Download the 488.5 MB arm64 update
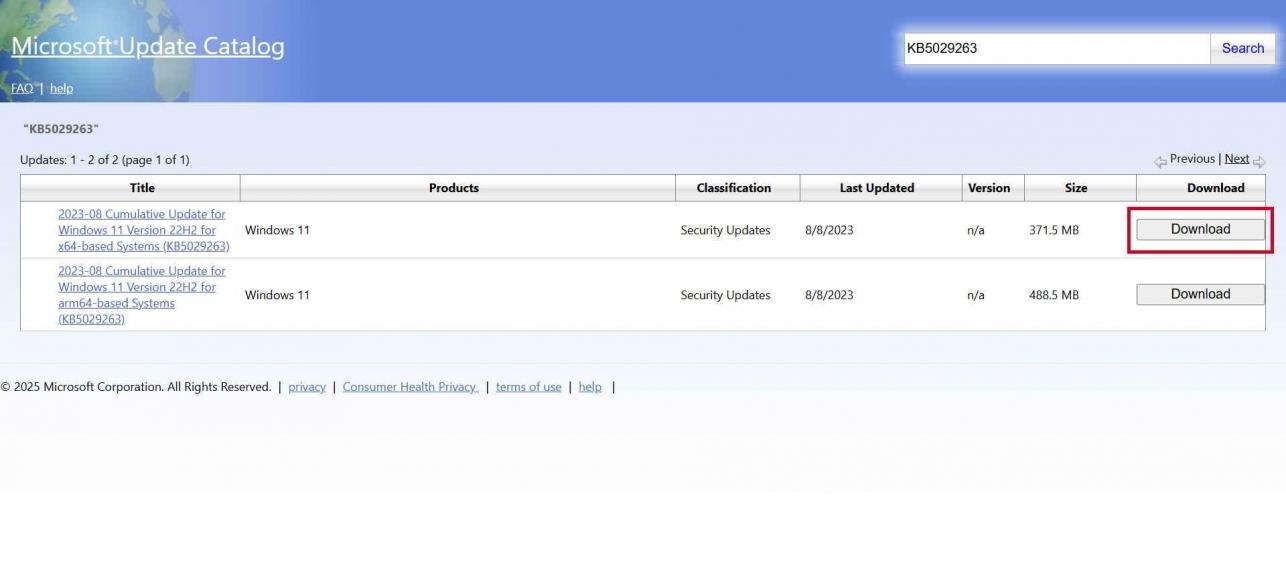Viewport: 1286px width, 575px height. (1200, 294)
